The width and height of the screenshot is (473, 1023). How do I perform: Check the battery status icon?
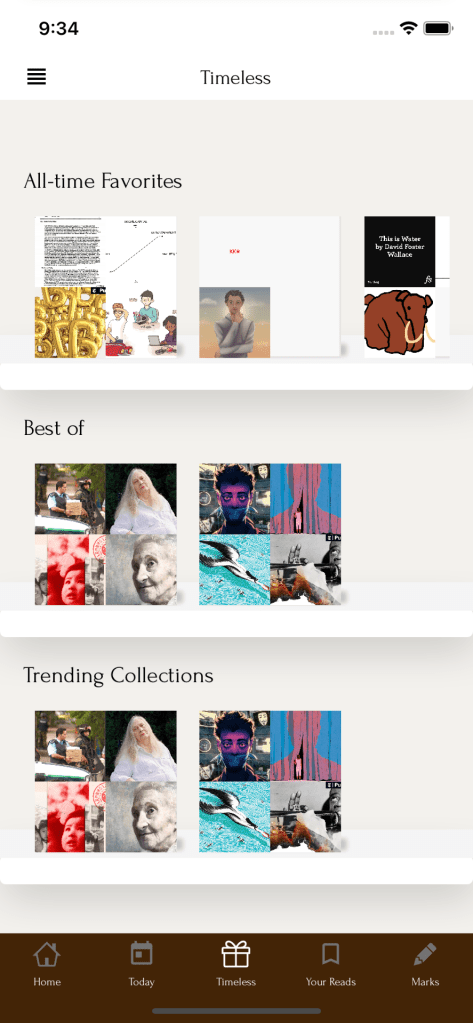438,28
